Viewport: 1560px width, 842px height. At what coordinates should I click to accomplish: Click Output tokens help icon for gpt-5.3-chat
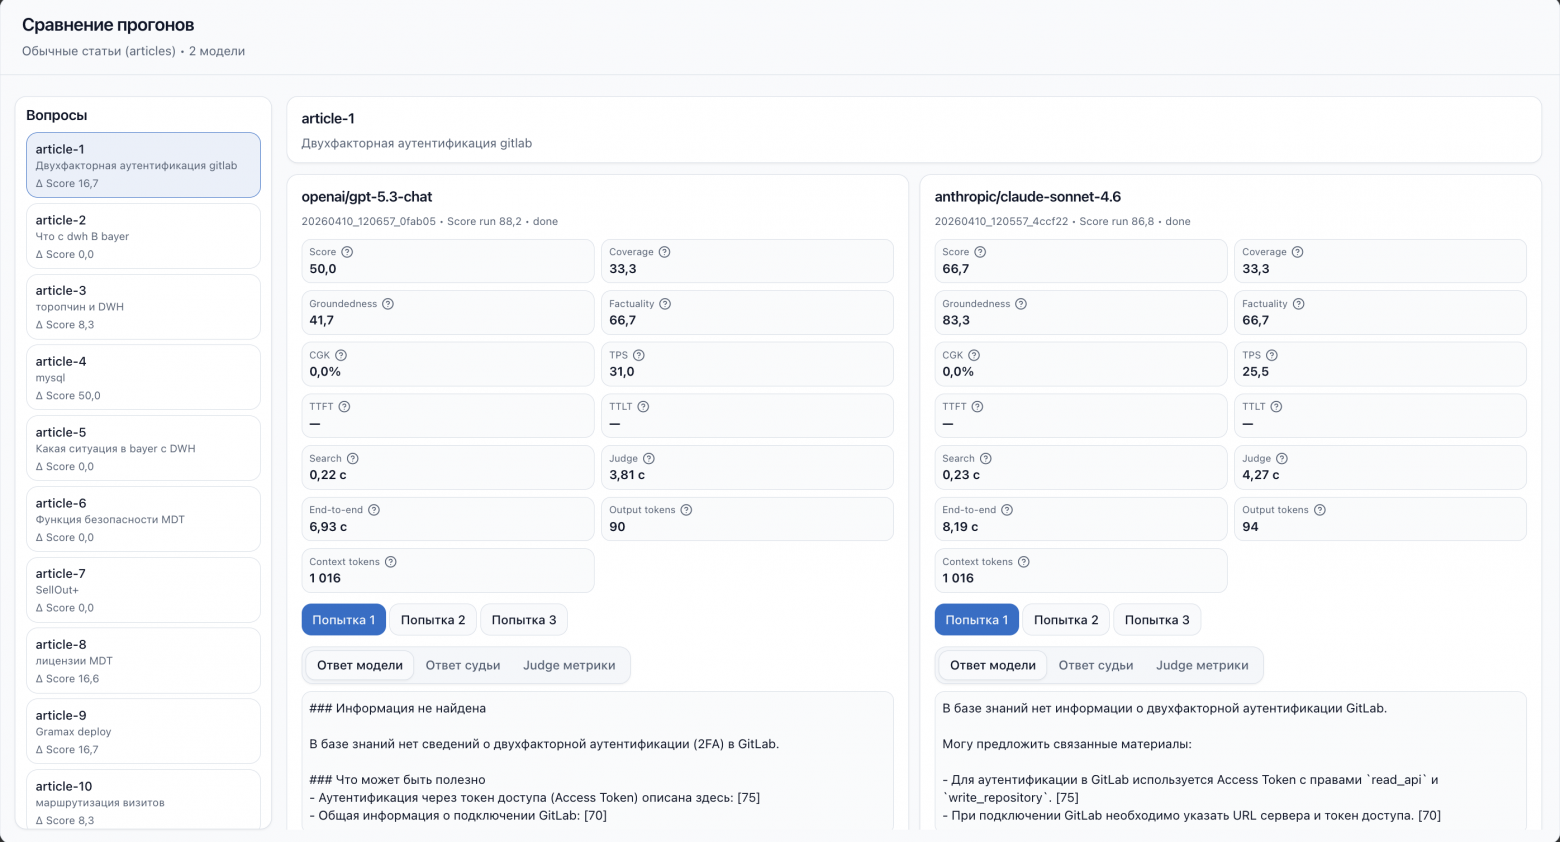[686, 510]
